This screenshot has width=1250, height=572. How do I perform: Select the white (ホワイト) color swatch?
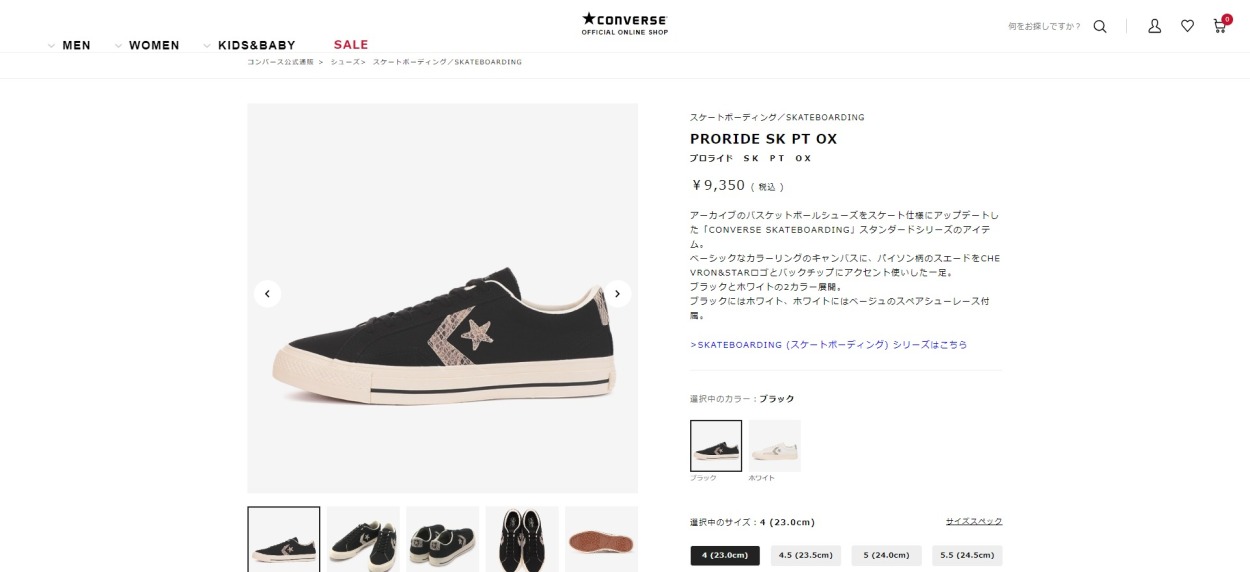[x=775, y=445]
